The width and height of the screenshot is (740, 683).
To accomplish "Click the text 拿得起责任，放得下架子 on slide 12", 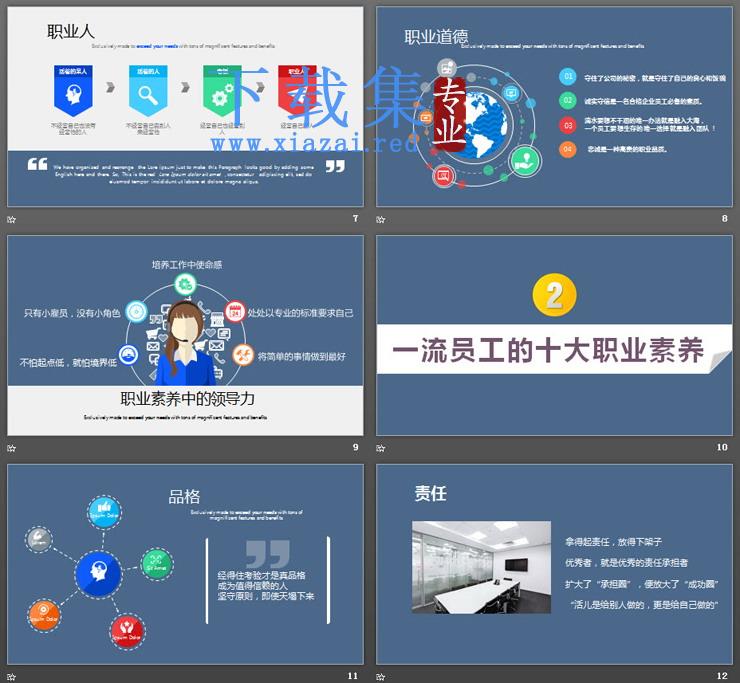I will click(x=614, y=541).
